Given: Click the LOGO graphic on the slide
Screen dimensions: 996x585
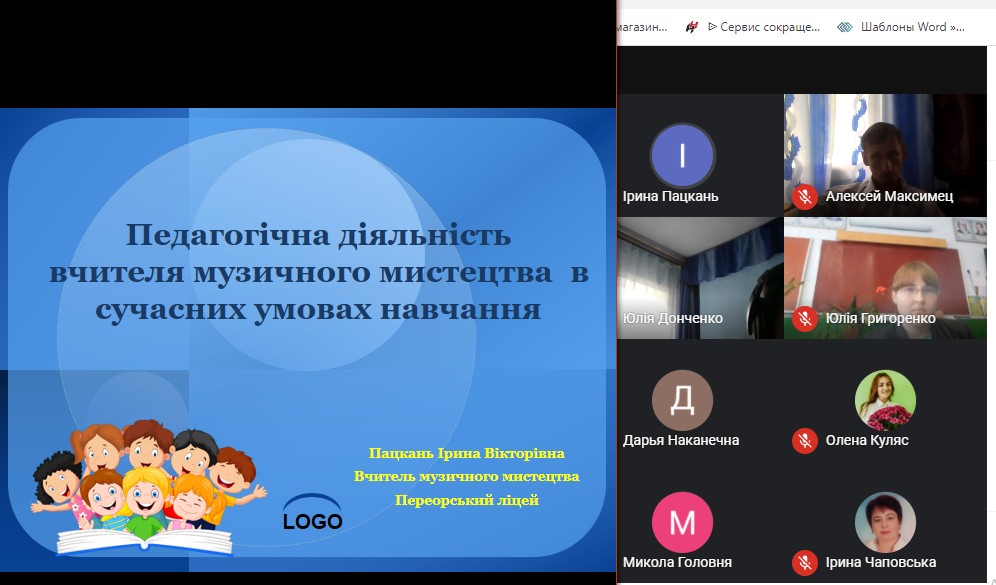Looking at the screenshot, I should (312, 512).
